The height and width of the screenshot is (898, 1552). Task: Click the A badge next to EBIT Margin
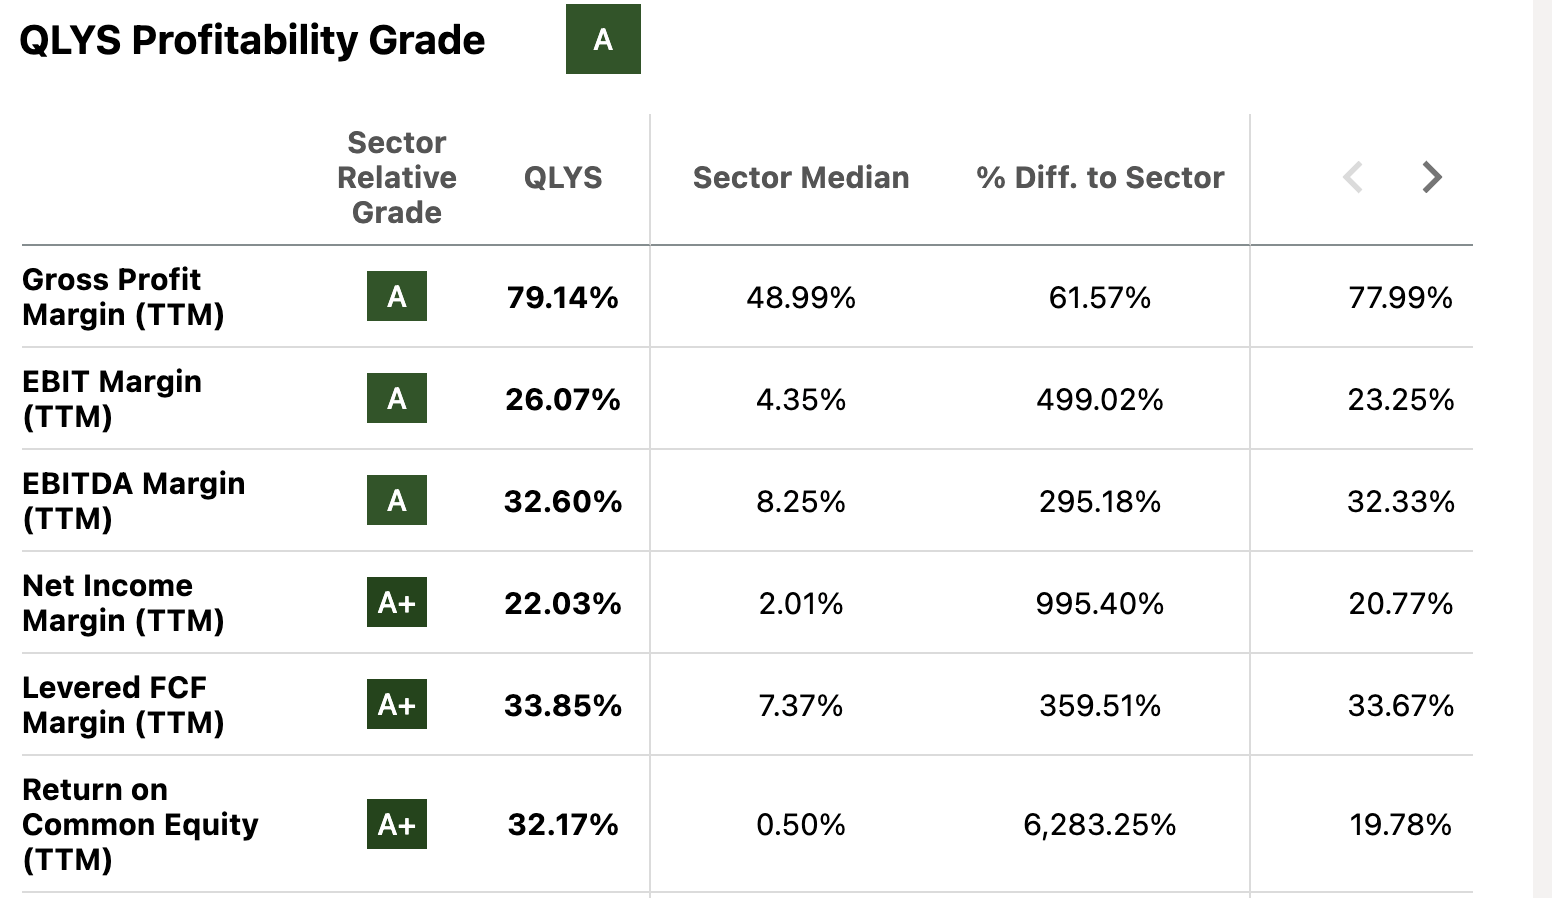[396, 398]
